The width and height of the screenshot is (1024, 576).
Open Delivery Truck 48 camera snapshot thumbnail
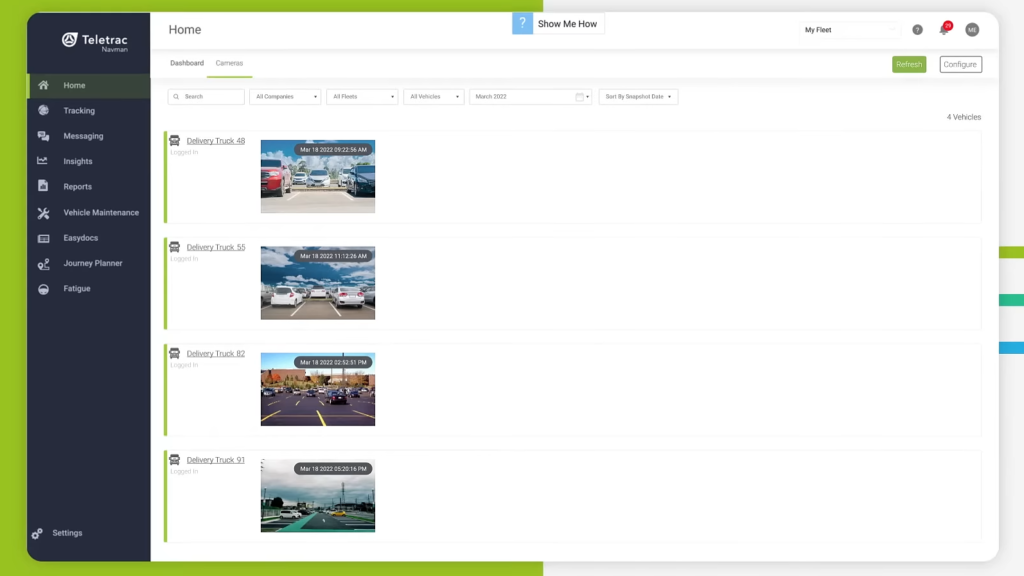pyautogui.click(x=318, y=176)
